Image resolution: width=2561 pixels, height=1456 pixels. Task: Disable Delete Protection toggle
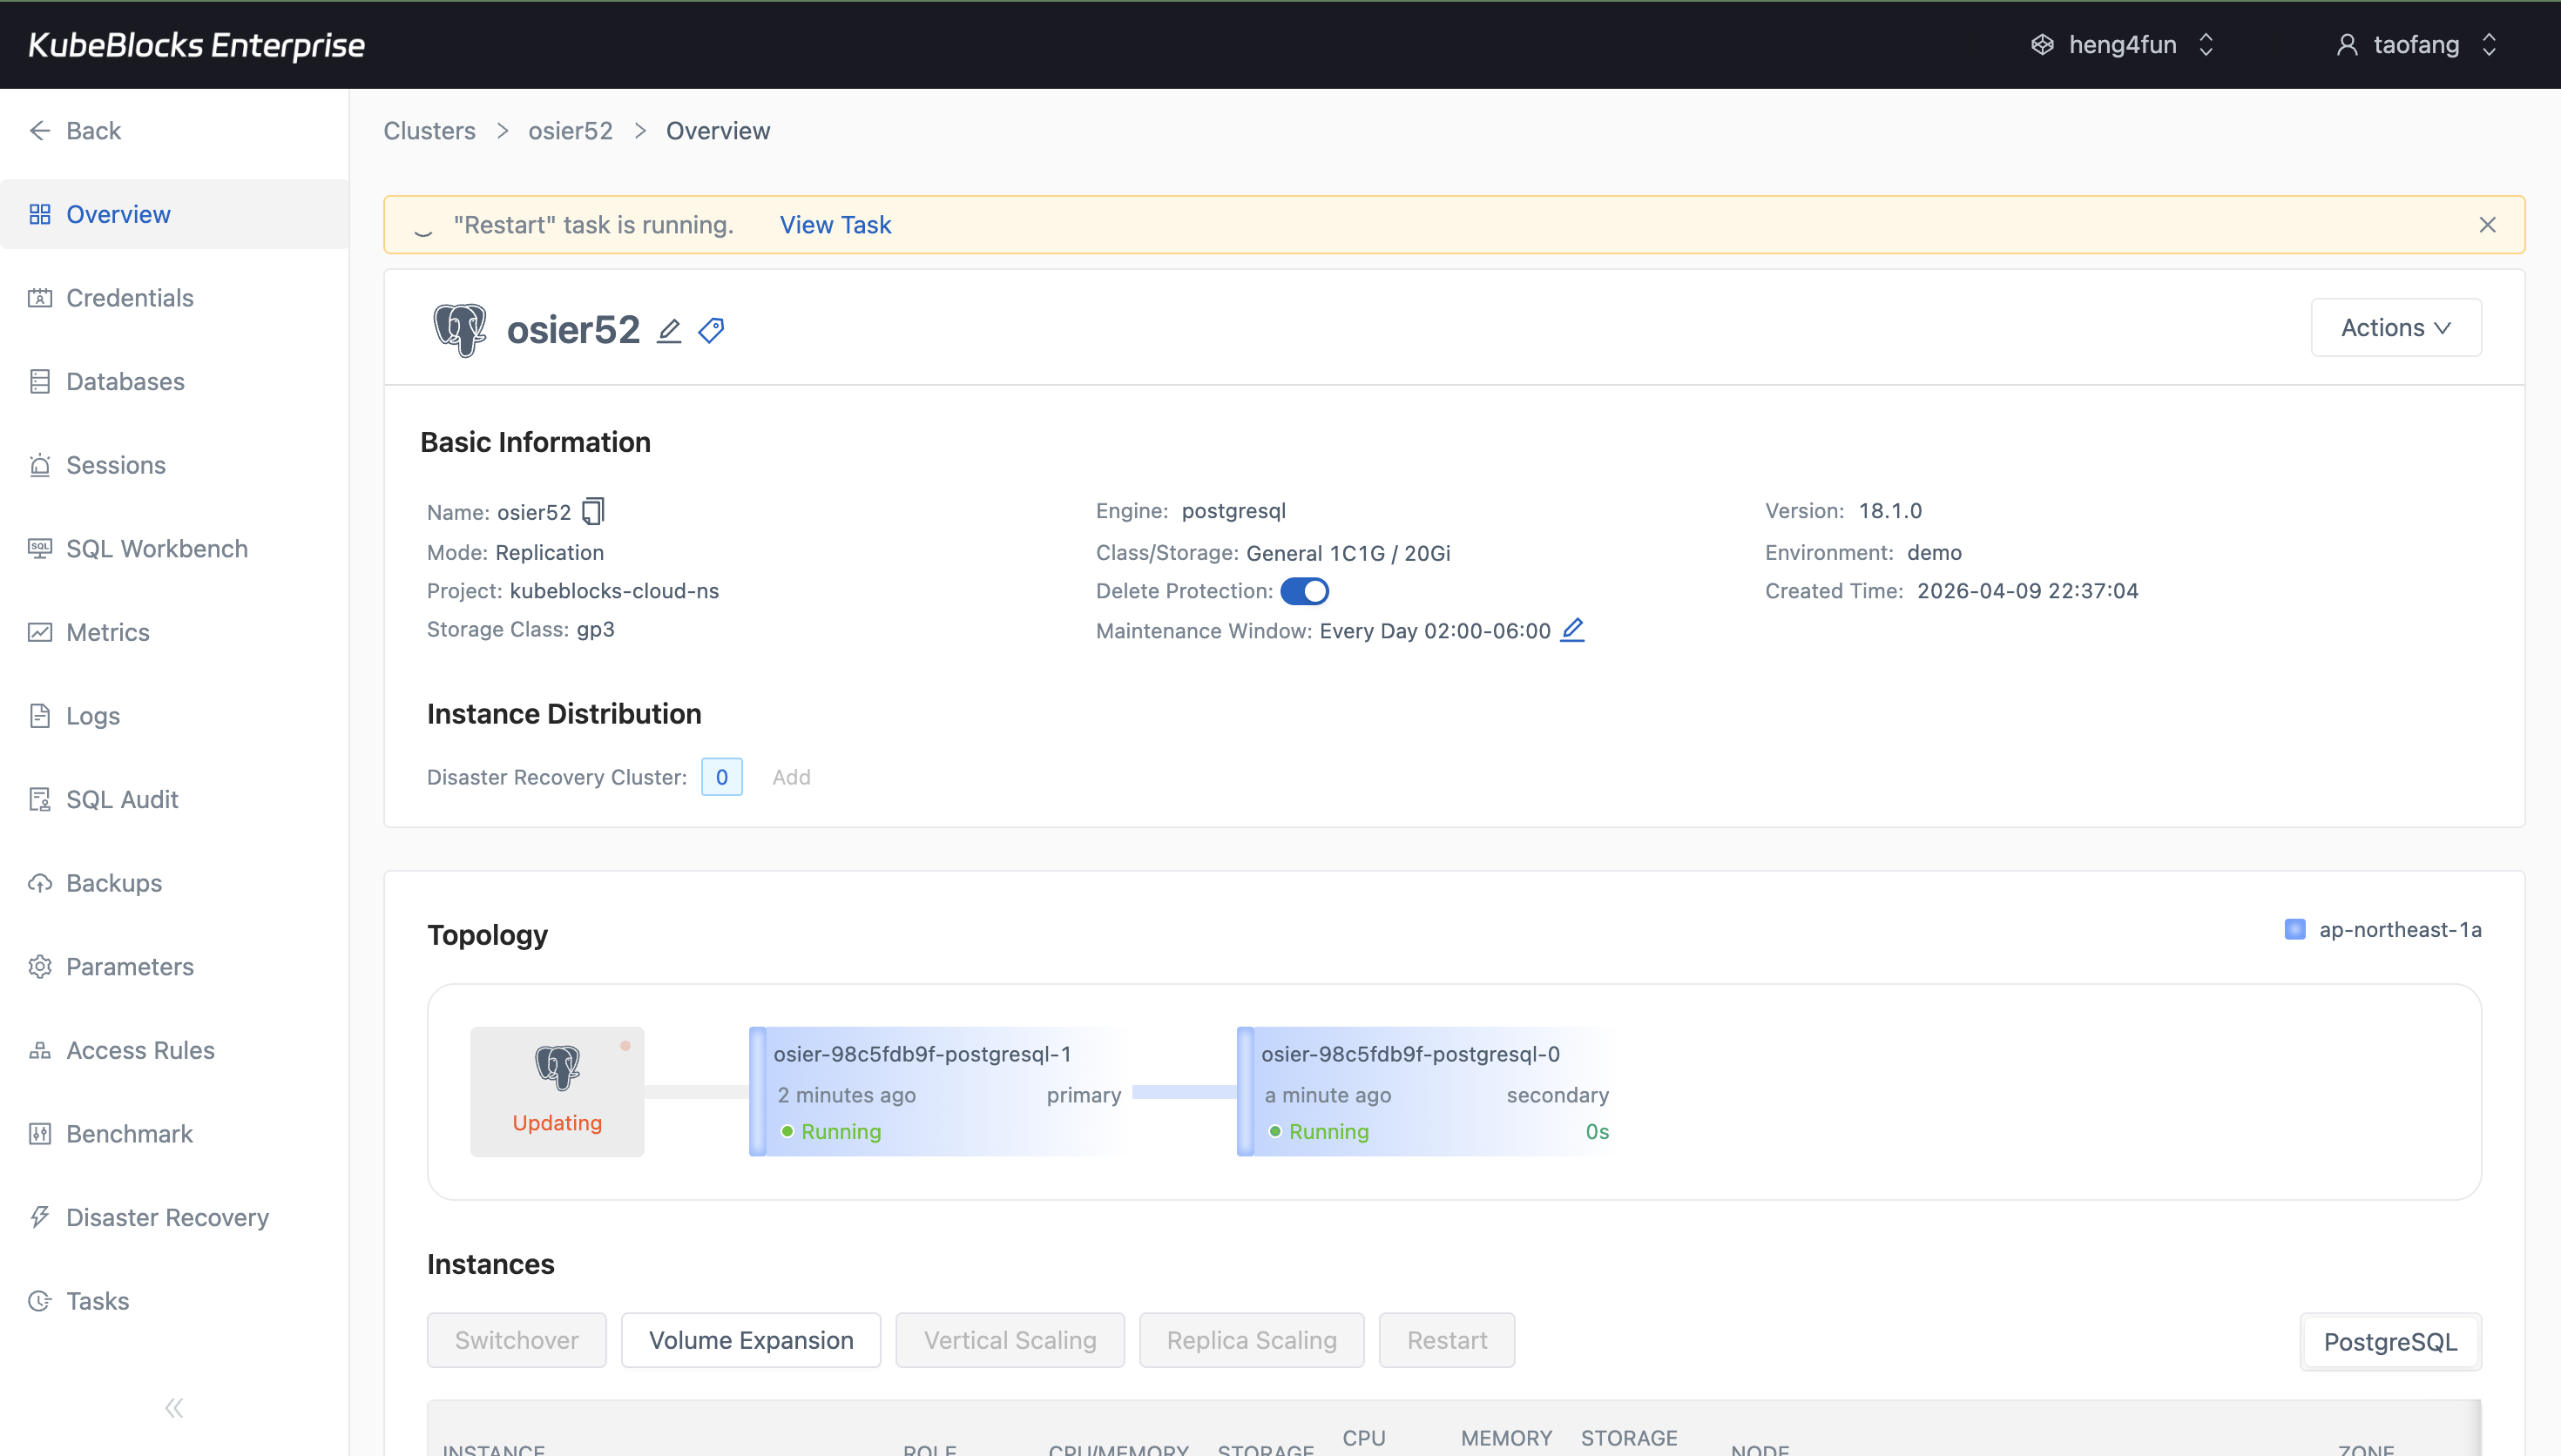(1305, 591)
